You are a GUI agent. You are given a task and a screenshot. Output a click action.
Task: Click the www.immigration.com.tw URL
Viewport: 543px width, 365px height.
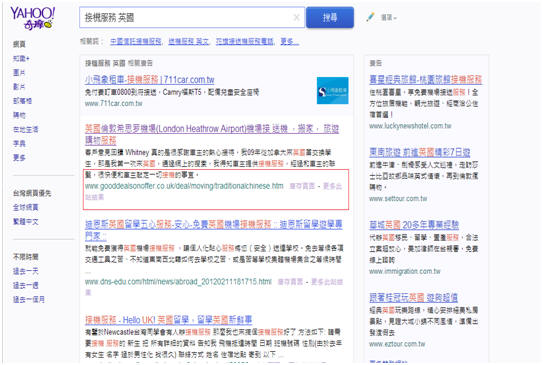point(405,271)
